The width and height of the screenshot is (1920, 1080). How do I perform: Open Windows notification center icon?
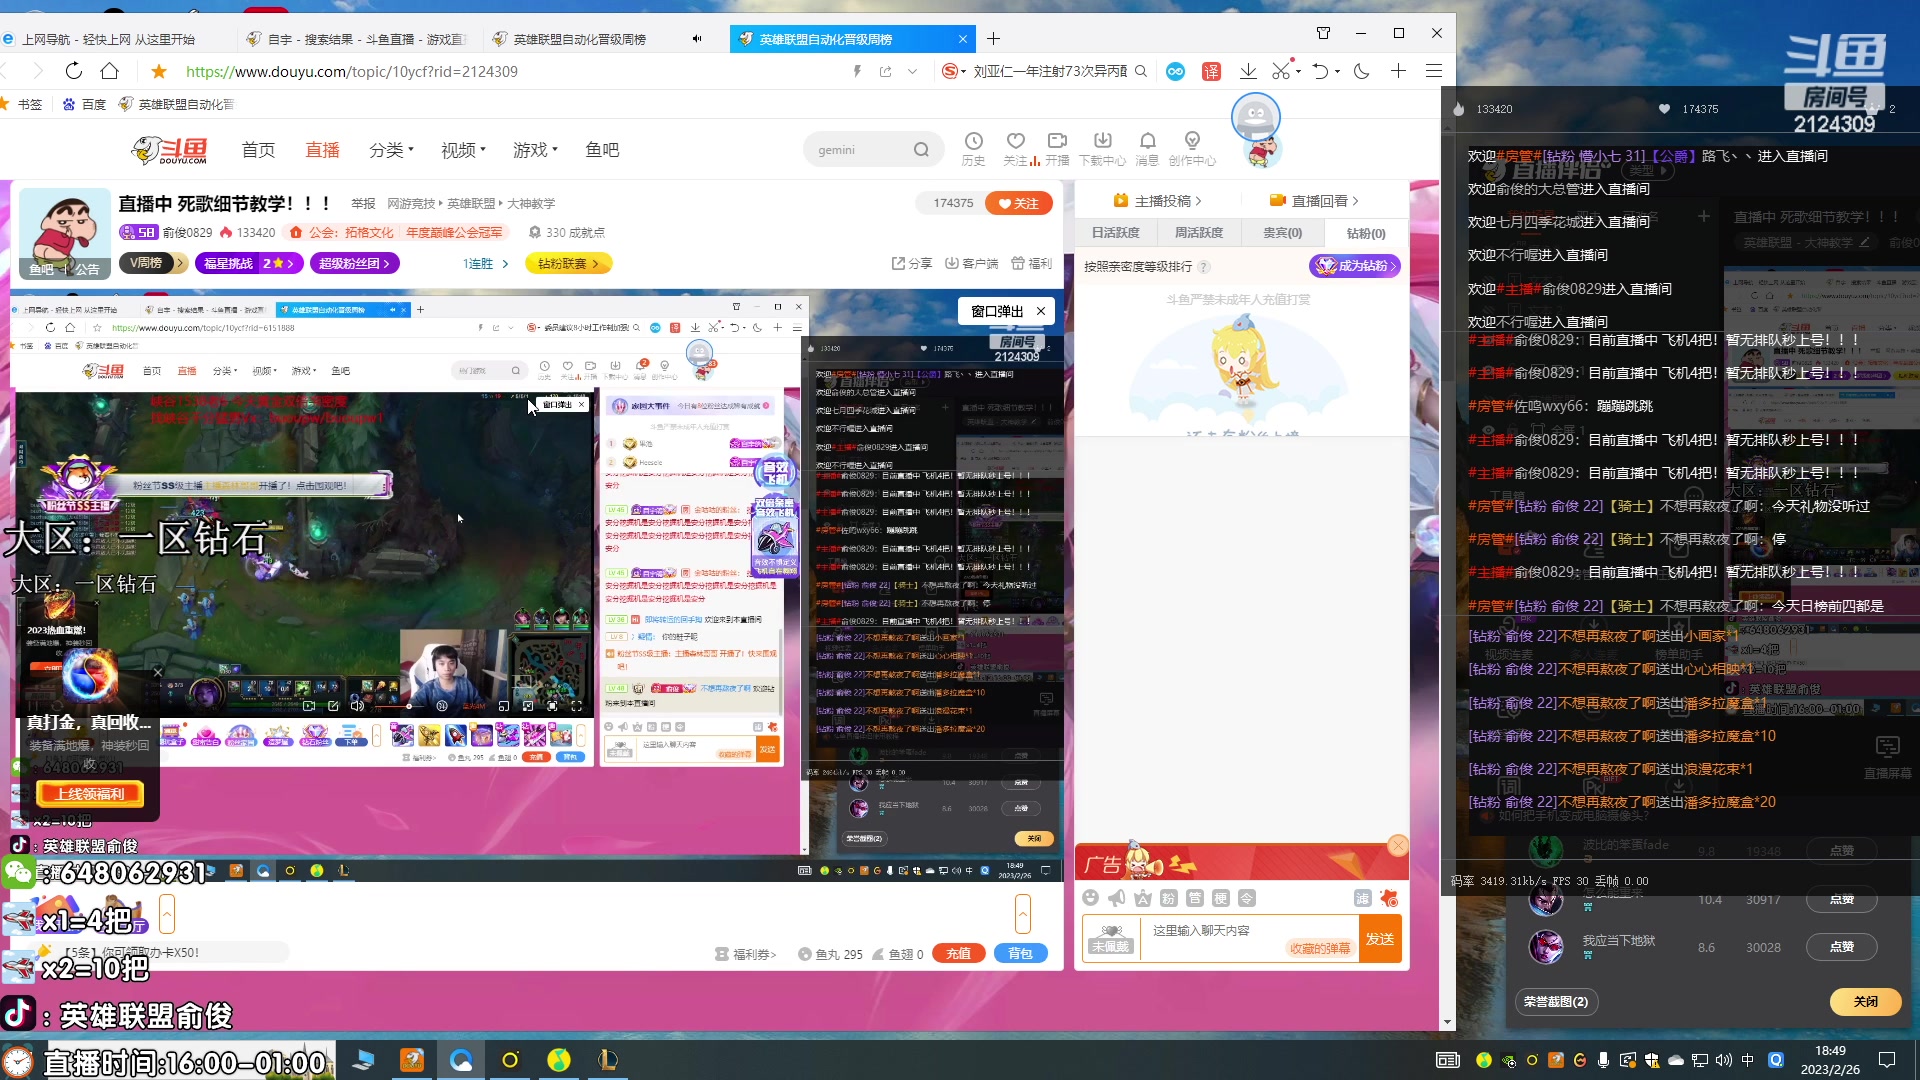(x=1887, y=1060)
